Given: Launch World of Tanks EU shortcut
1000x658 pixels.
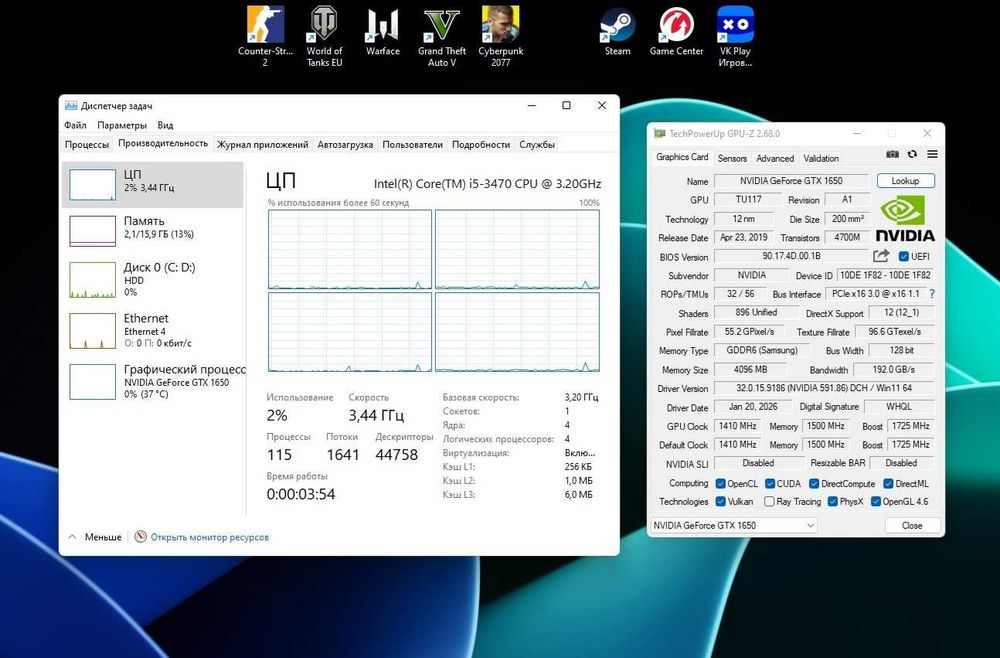Looking at the screenshot, I should (x=324, y=36).
